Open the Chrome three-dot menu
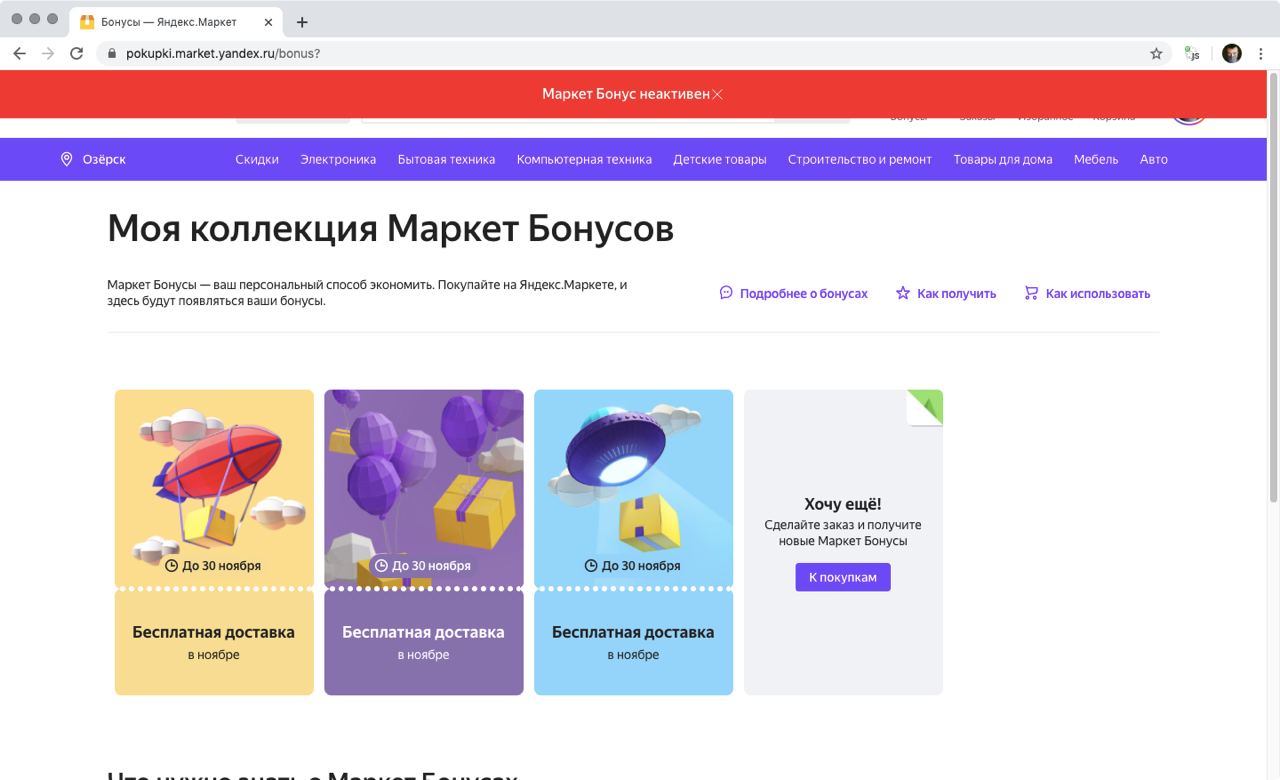This screenshot has width=1280, height=780. (x=1262, y=53)
